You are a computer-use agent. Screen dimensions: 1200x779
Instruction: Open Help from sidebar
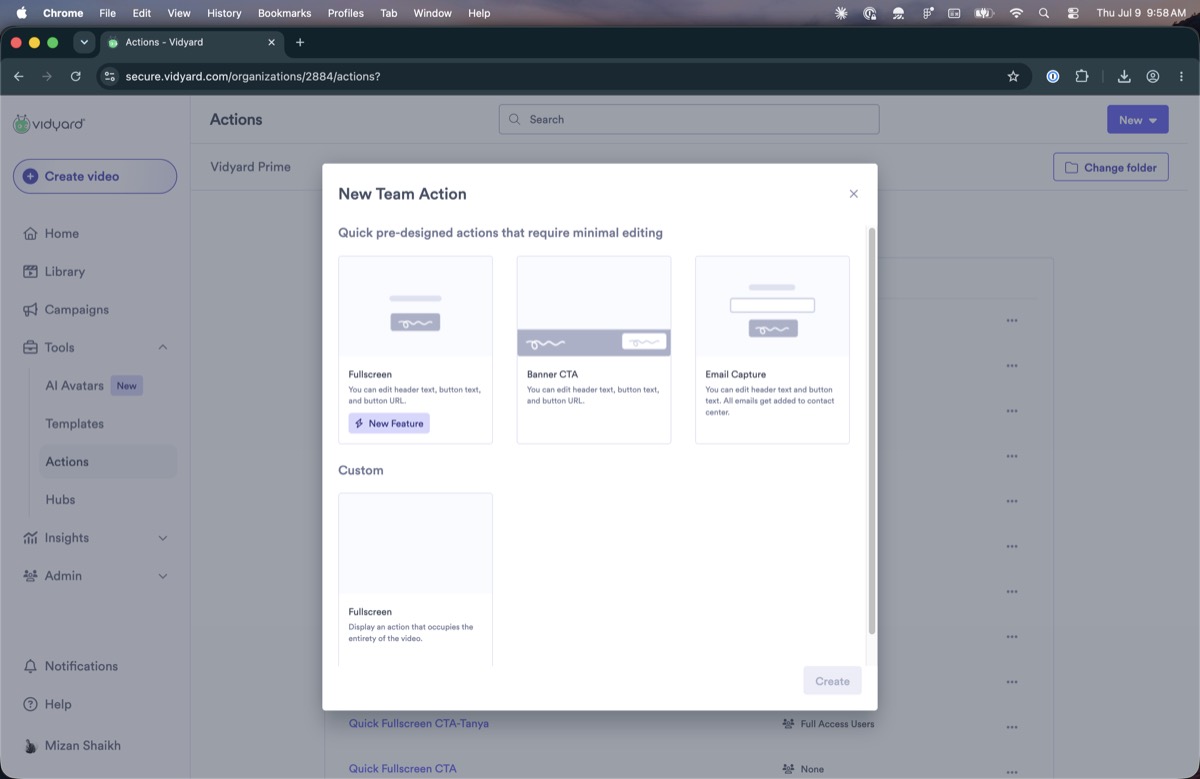(48, 704)
